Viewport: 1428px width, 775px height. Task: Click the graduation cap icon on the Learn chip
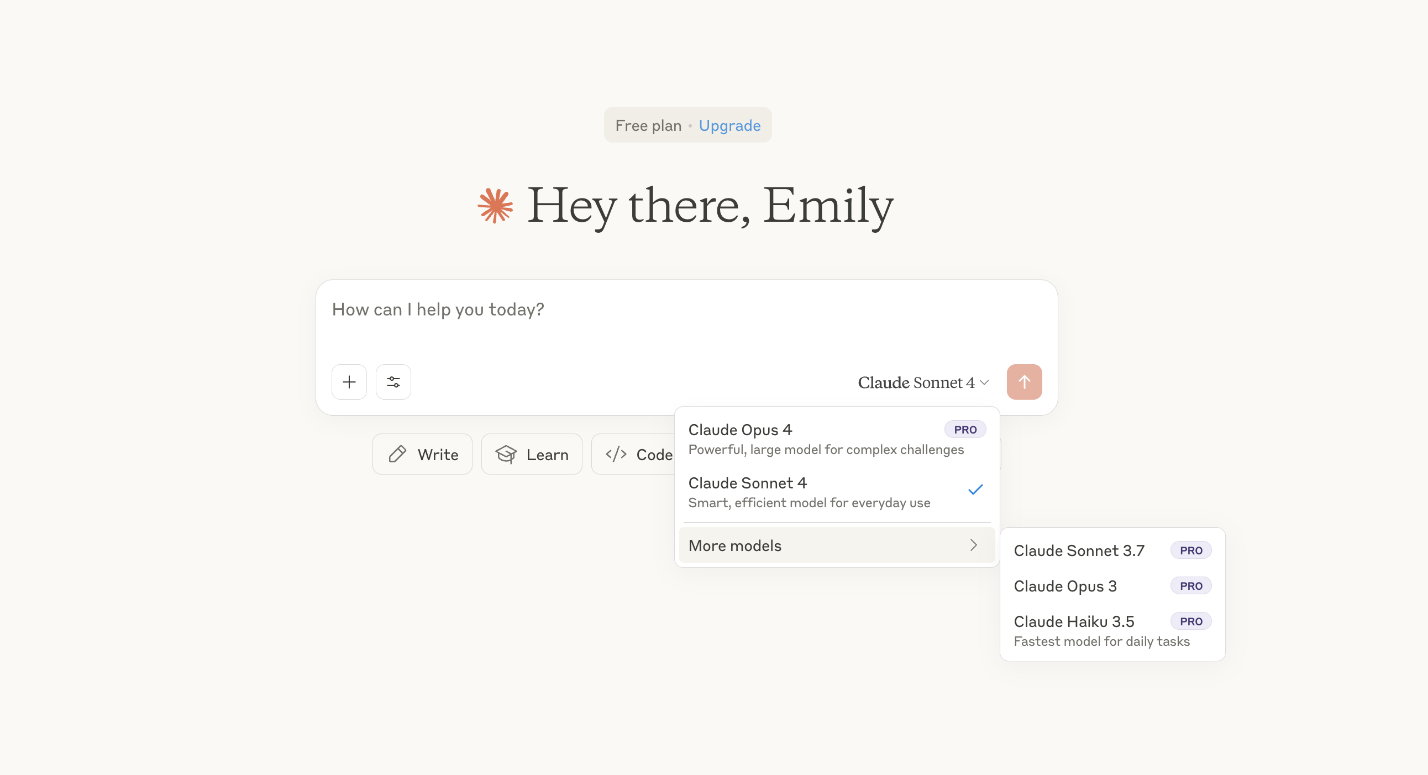[x=506, y=454]
